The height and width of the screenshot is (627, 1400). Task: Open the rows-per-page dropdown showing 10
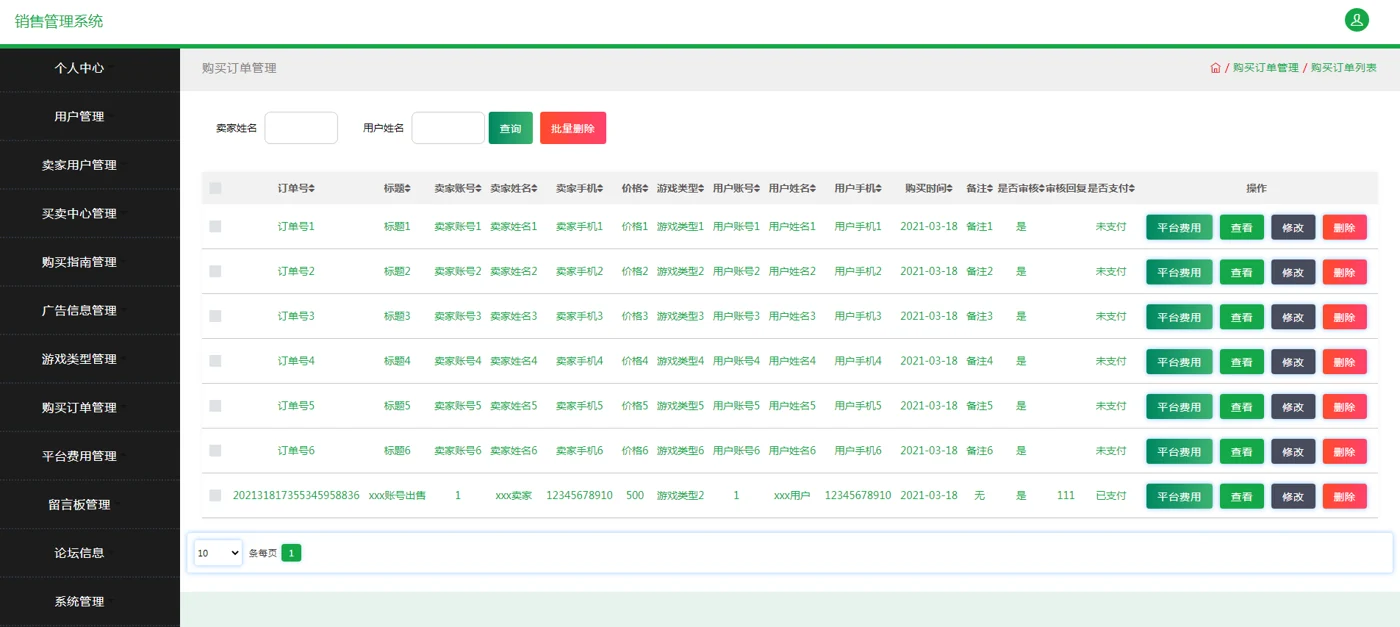coord(218,553)
